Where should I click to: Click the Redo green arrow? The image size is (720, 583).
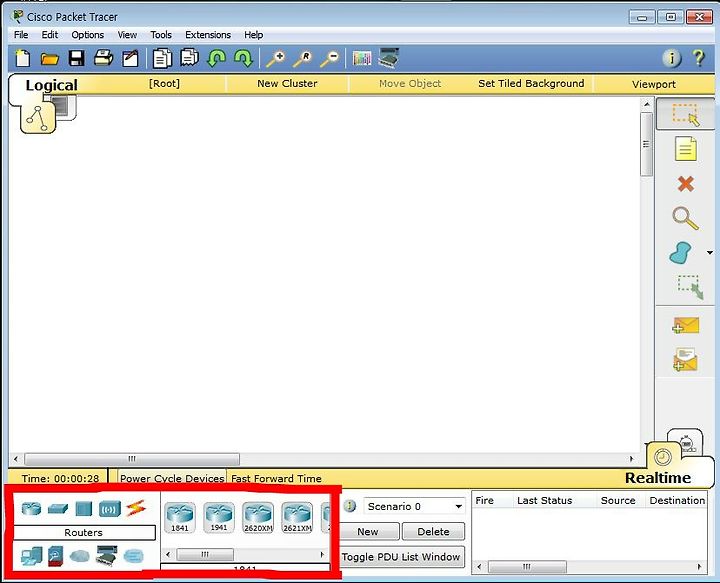[243, 58]
